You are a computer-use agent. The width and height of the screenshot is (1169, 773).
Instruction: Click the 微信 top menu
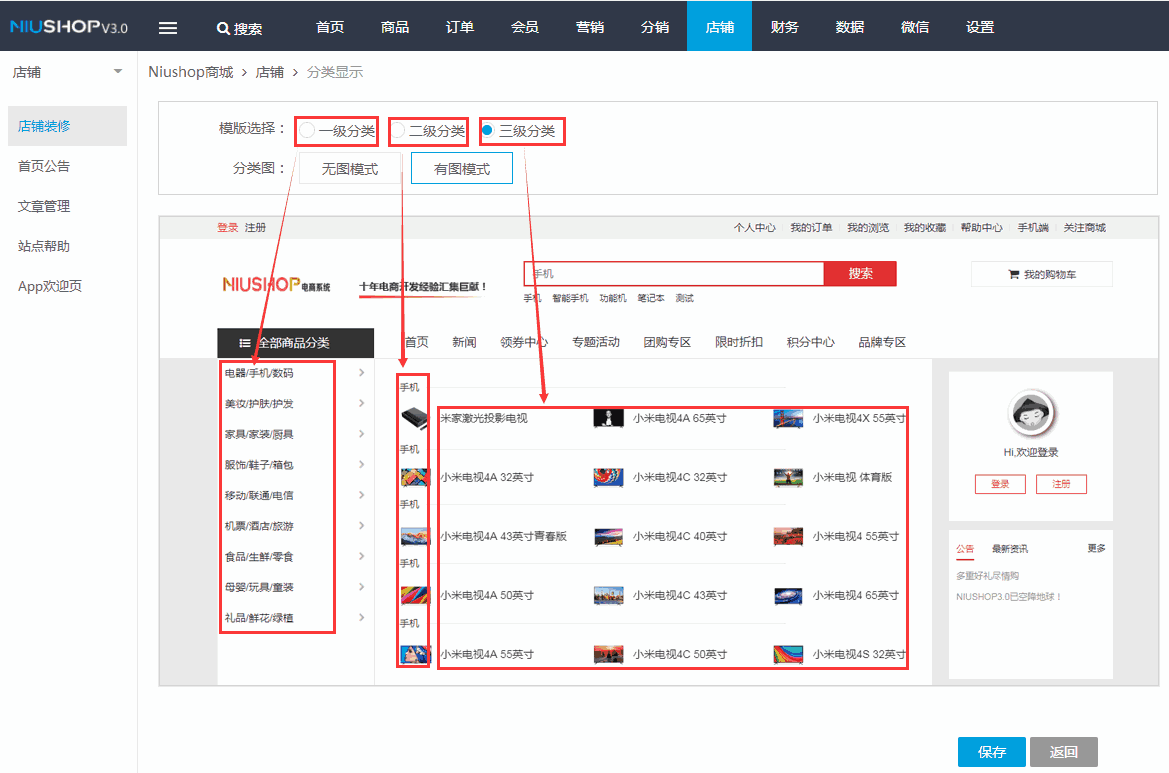coord(915,27)
